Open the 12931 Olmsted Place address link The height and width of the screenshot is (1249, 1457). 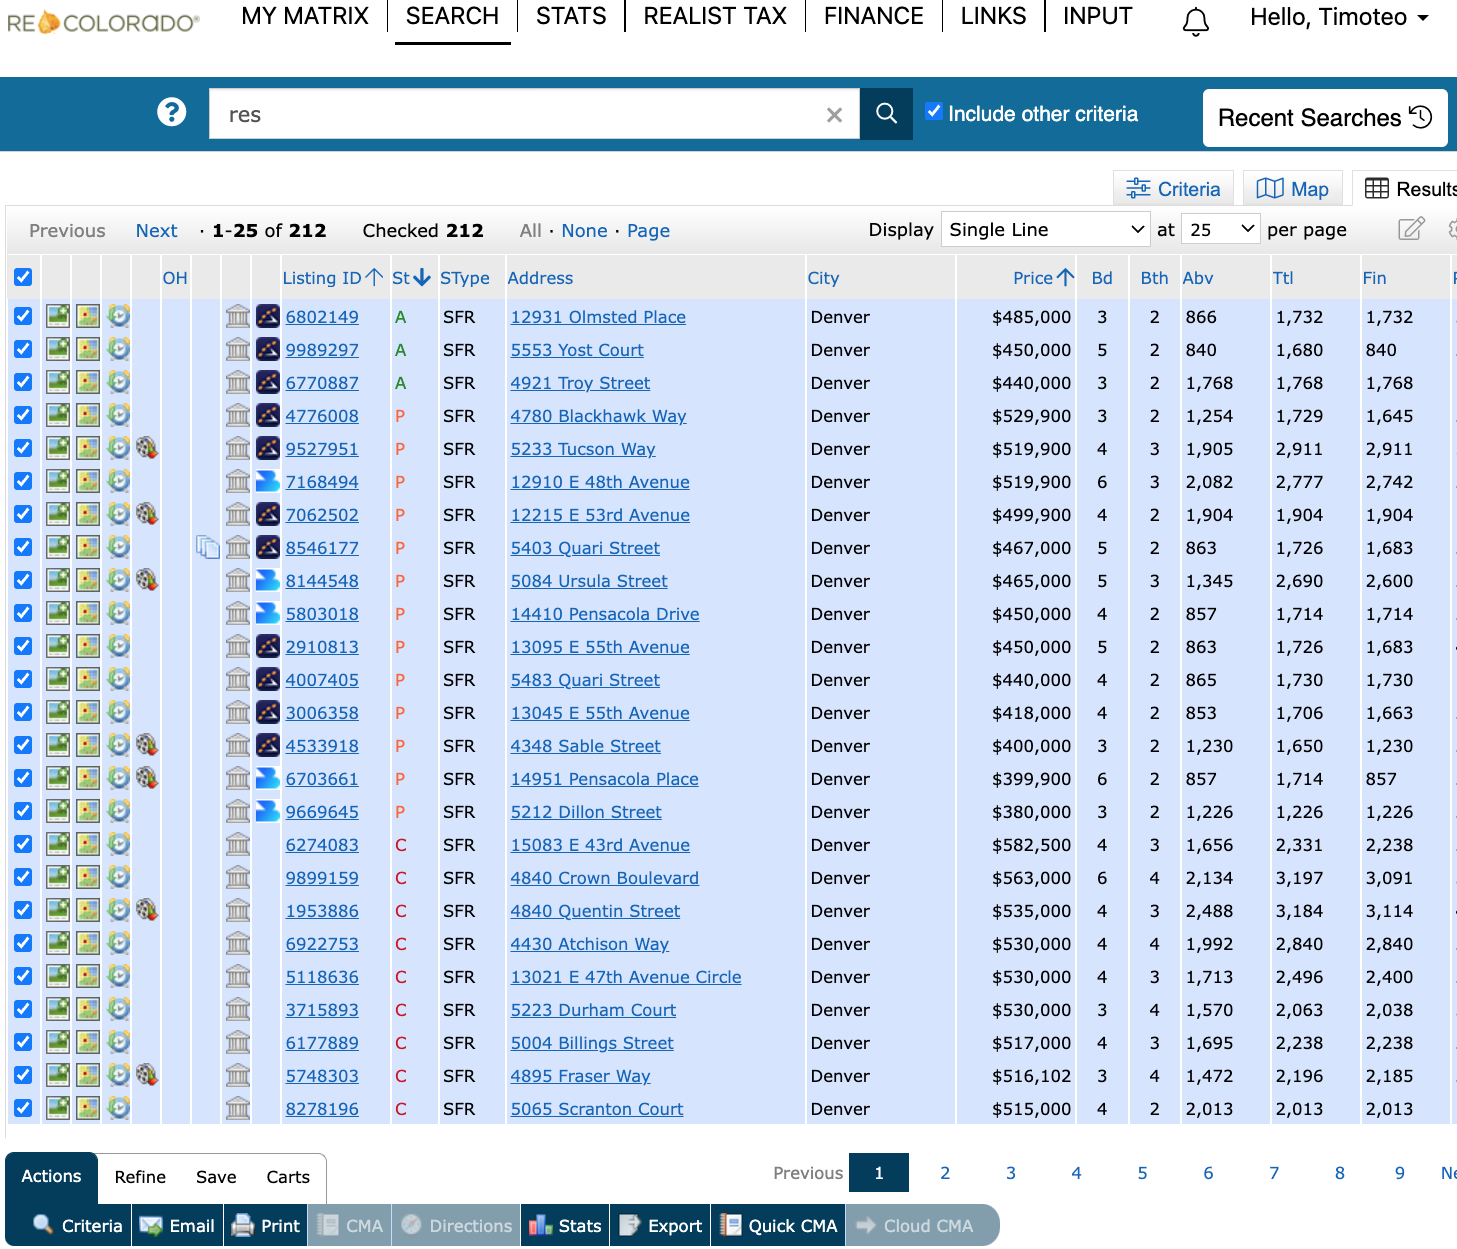click(598, 317)
